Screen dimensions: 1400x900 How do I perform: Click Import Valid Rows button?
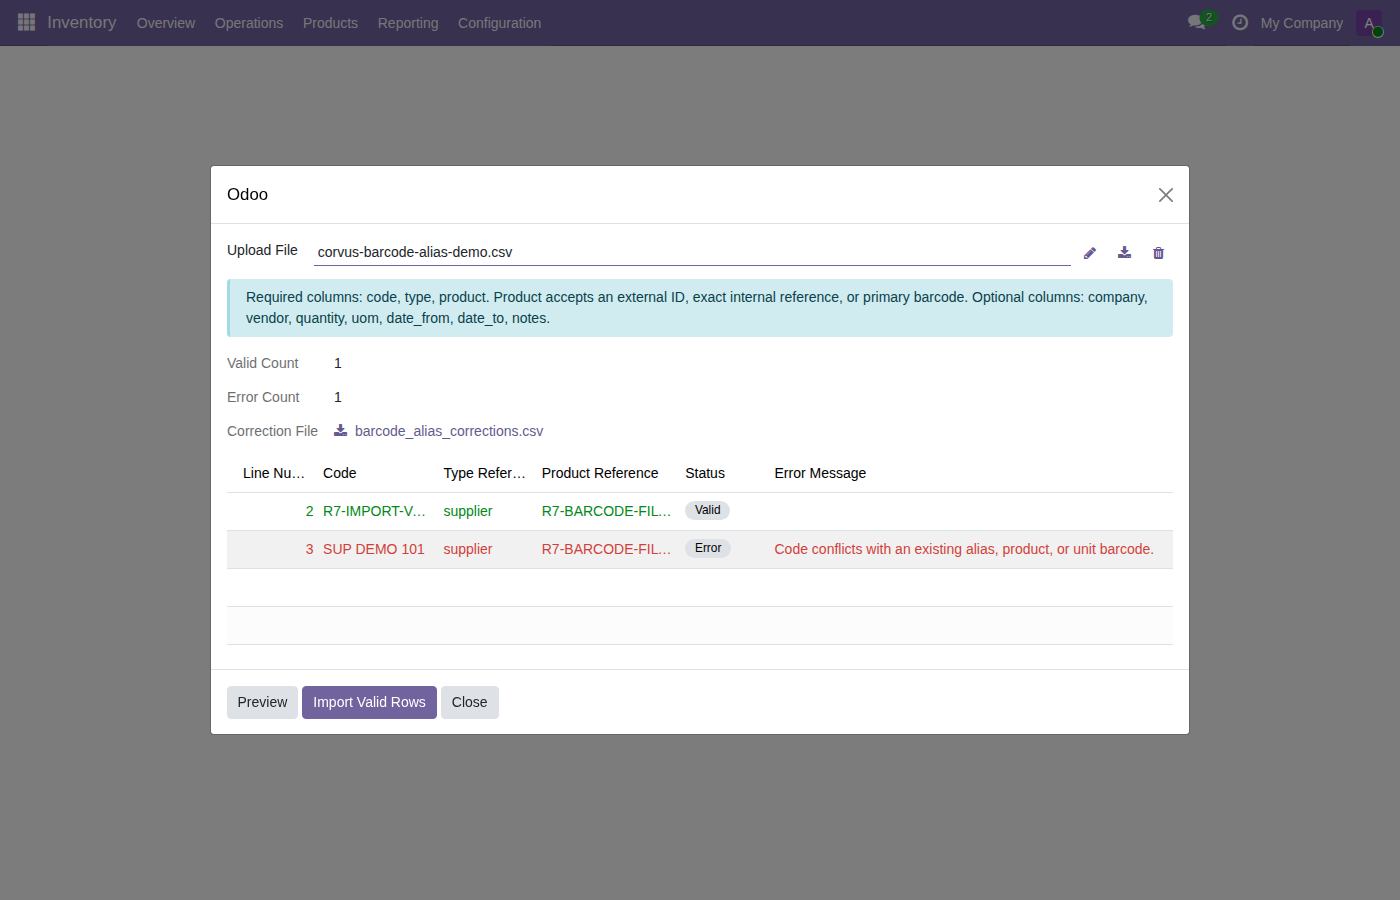click(x=369, y=702)
